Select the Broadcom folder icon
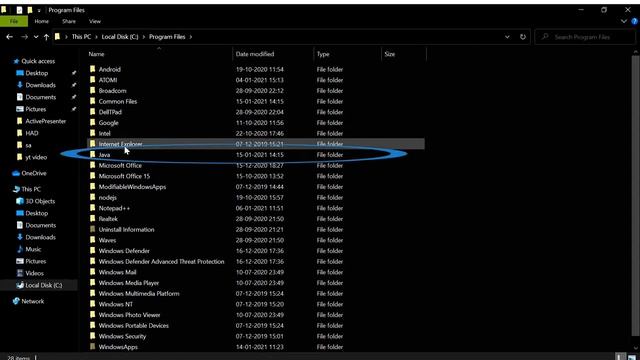This screenshot has width=640, height=360. click(x=93, y=90)
